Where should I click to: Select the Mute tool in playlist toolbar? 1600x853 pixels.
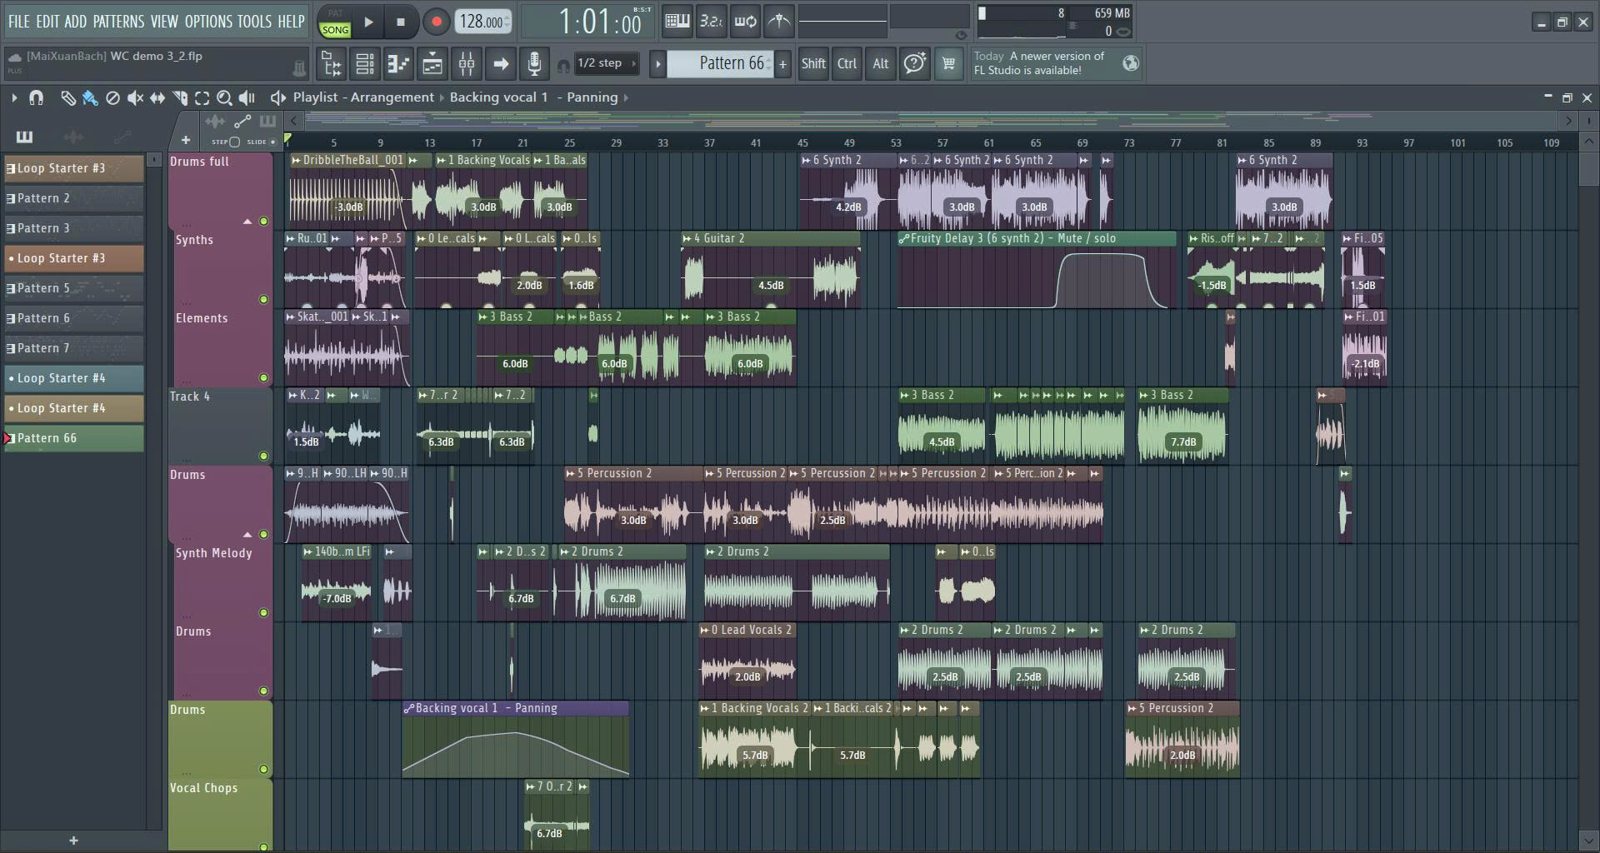point(135,98)
